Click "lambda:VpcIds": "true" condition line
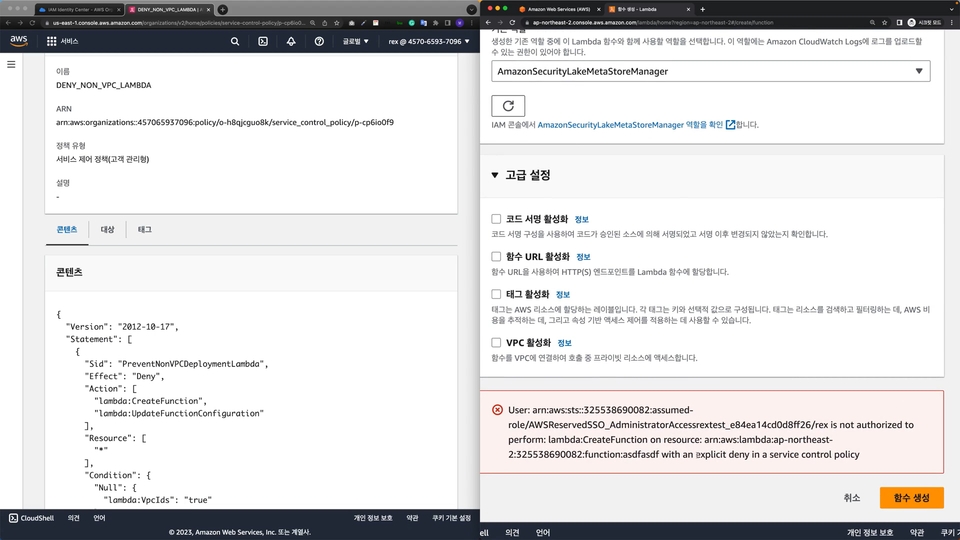 157,500
